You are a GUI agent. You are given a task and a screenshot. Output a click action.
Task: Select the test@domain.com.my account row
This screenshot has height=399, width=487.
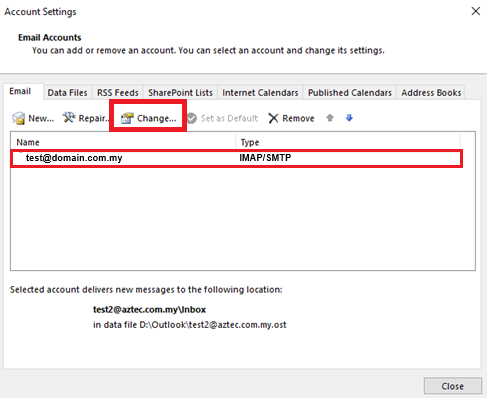click(x=236, y=158)
